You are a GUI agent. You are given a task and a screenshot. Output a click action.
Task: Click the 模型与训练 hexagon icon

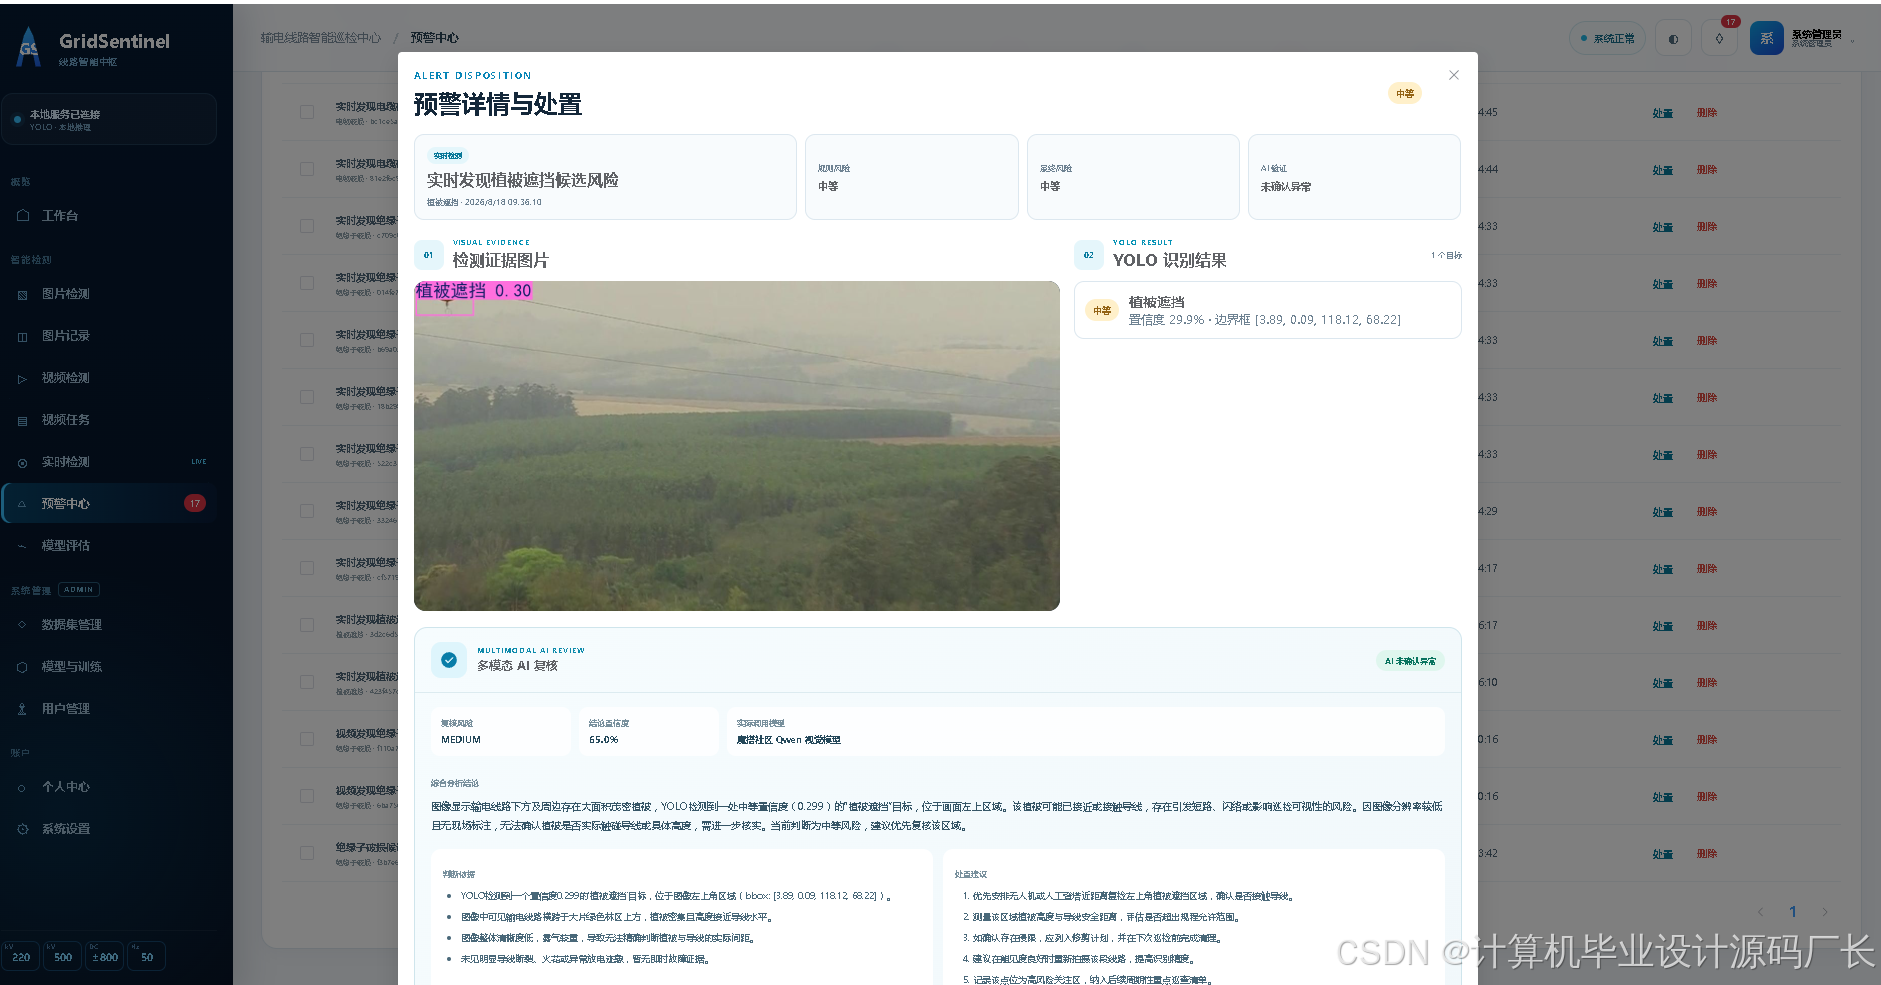pos(23,667)
